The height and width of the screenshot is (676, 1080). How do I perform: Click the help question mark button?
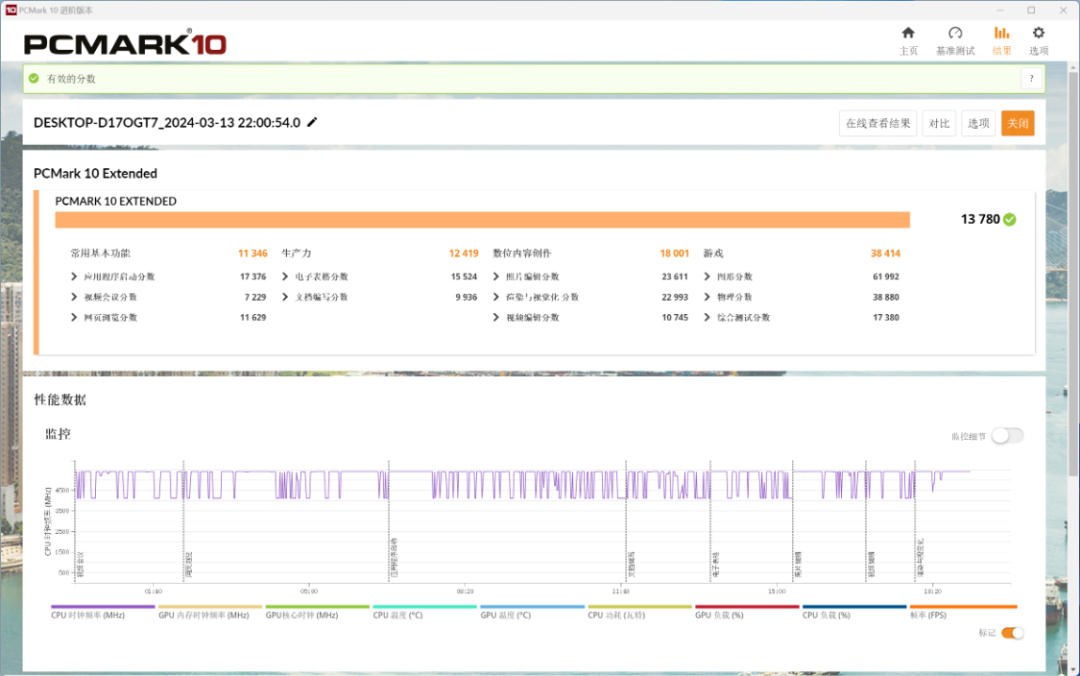1031,79
